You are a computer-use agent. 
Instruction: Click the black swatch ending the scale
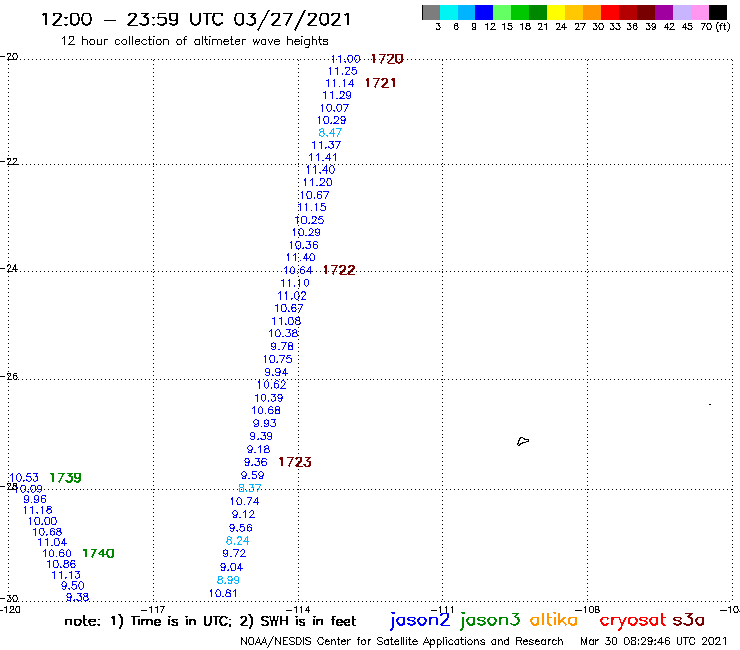click(x=717, y=12)
